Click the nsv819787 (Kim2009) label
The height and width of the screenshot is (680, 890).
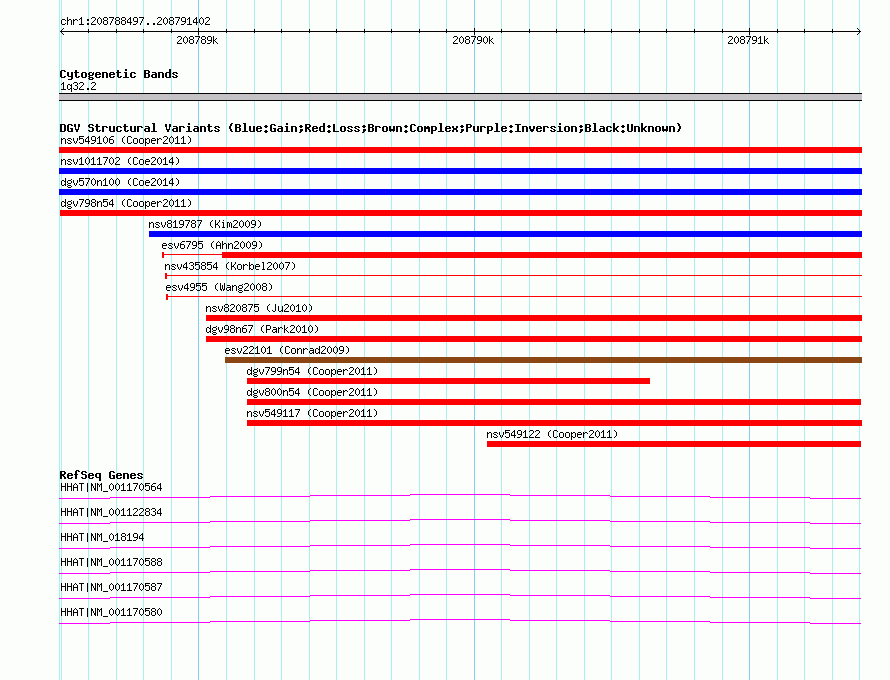pos(205,224)
